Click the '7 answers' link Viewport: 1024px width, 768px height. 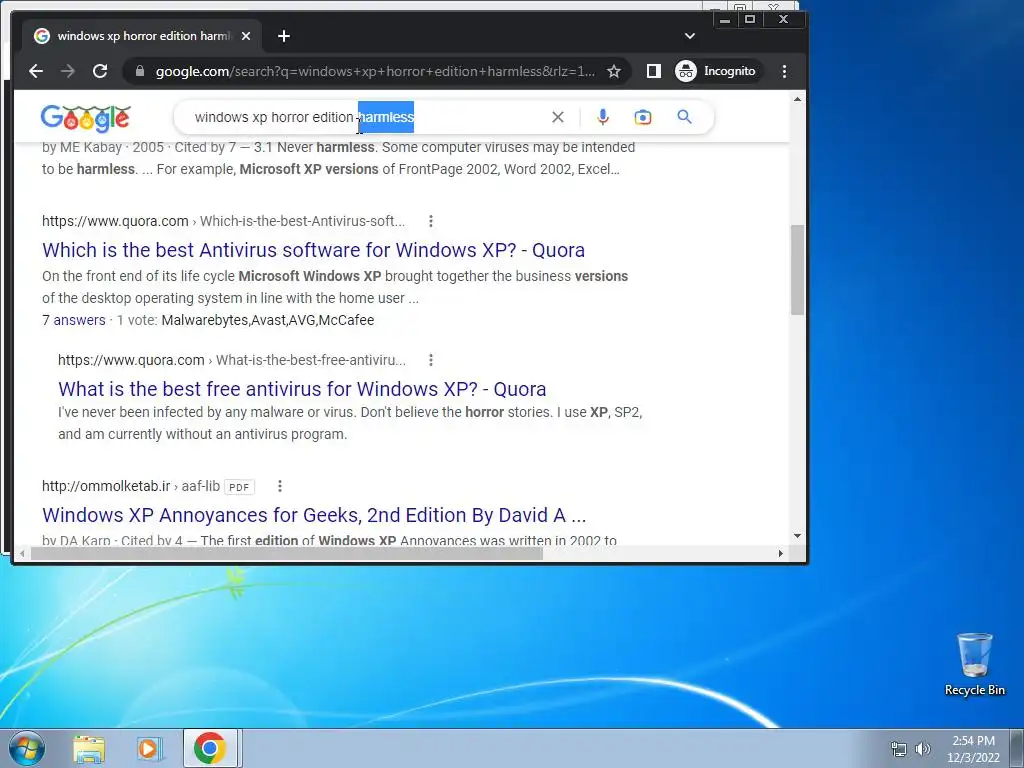click(x=74, y=320)
